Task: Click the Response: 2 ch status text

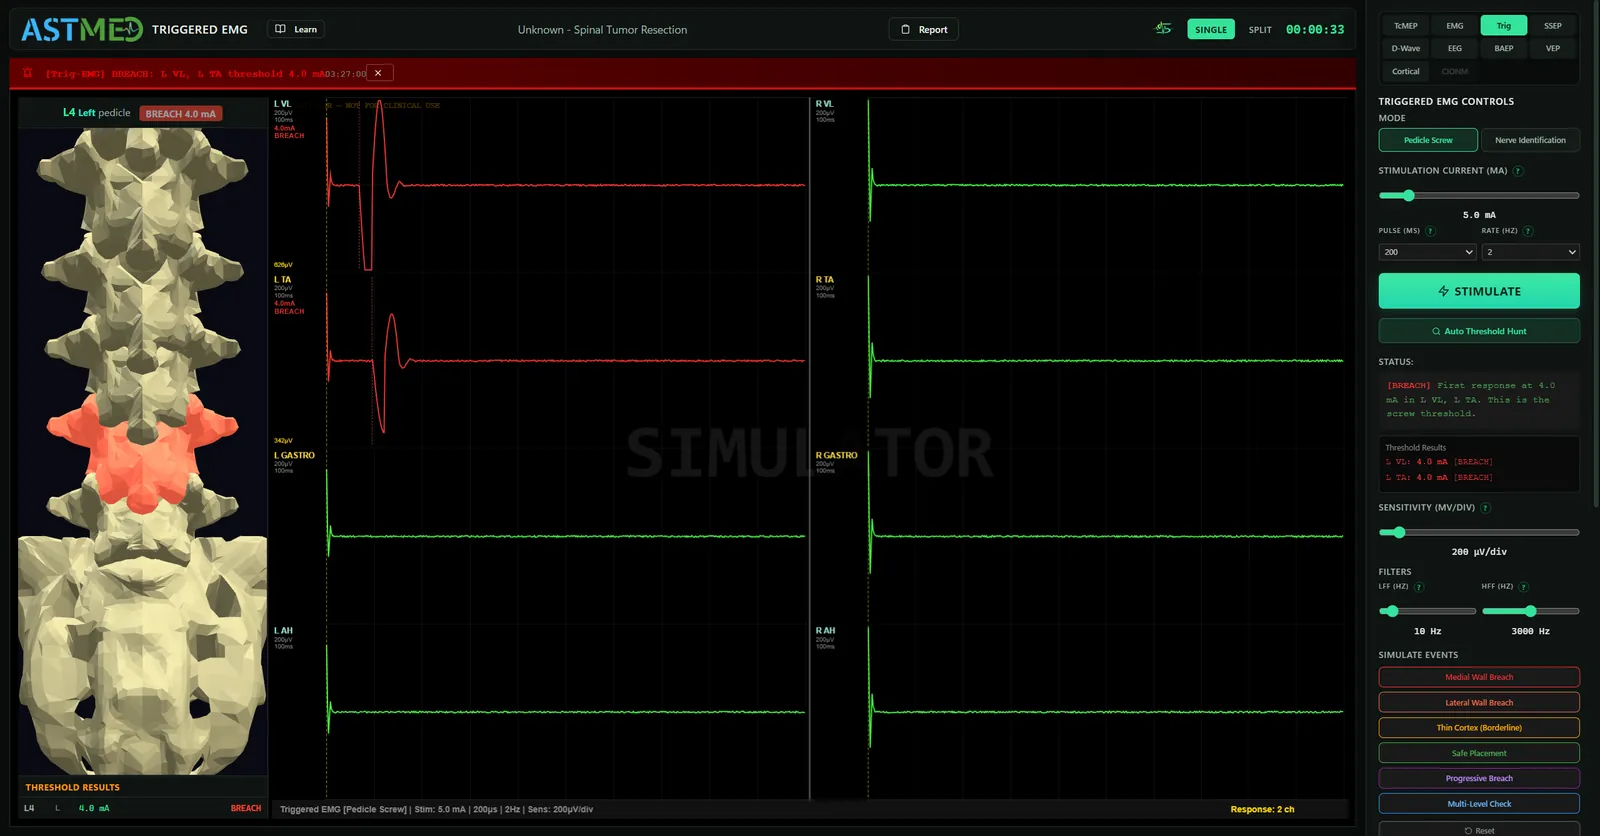Action: pyautogui.click(x=1262, y=809)
